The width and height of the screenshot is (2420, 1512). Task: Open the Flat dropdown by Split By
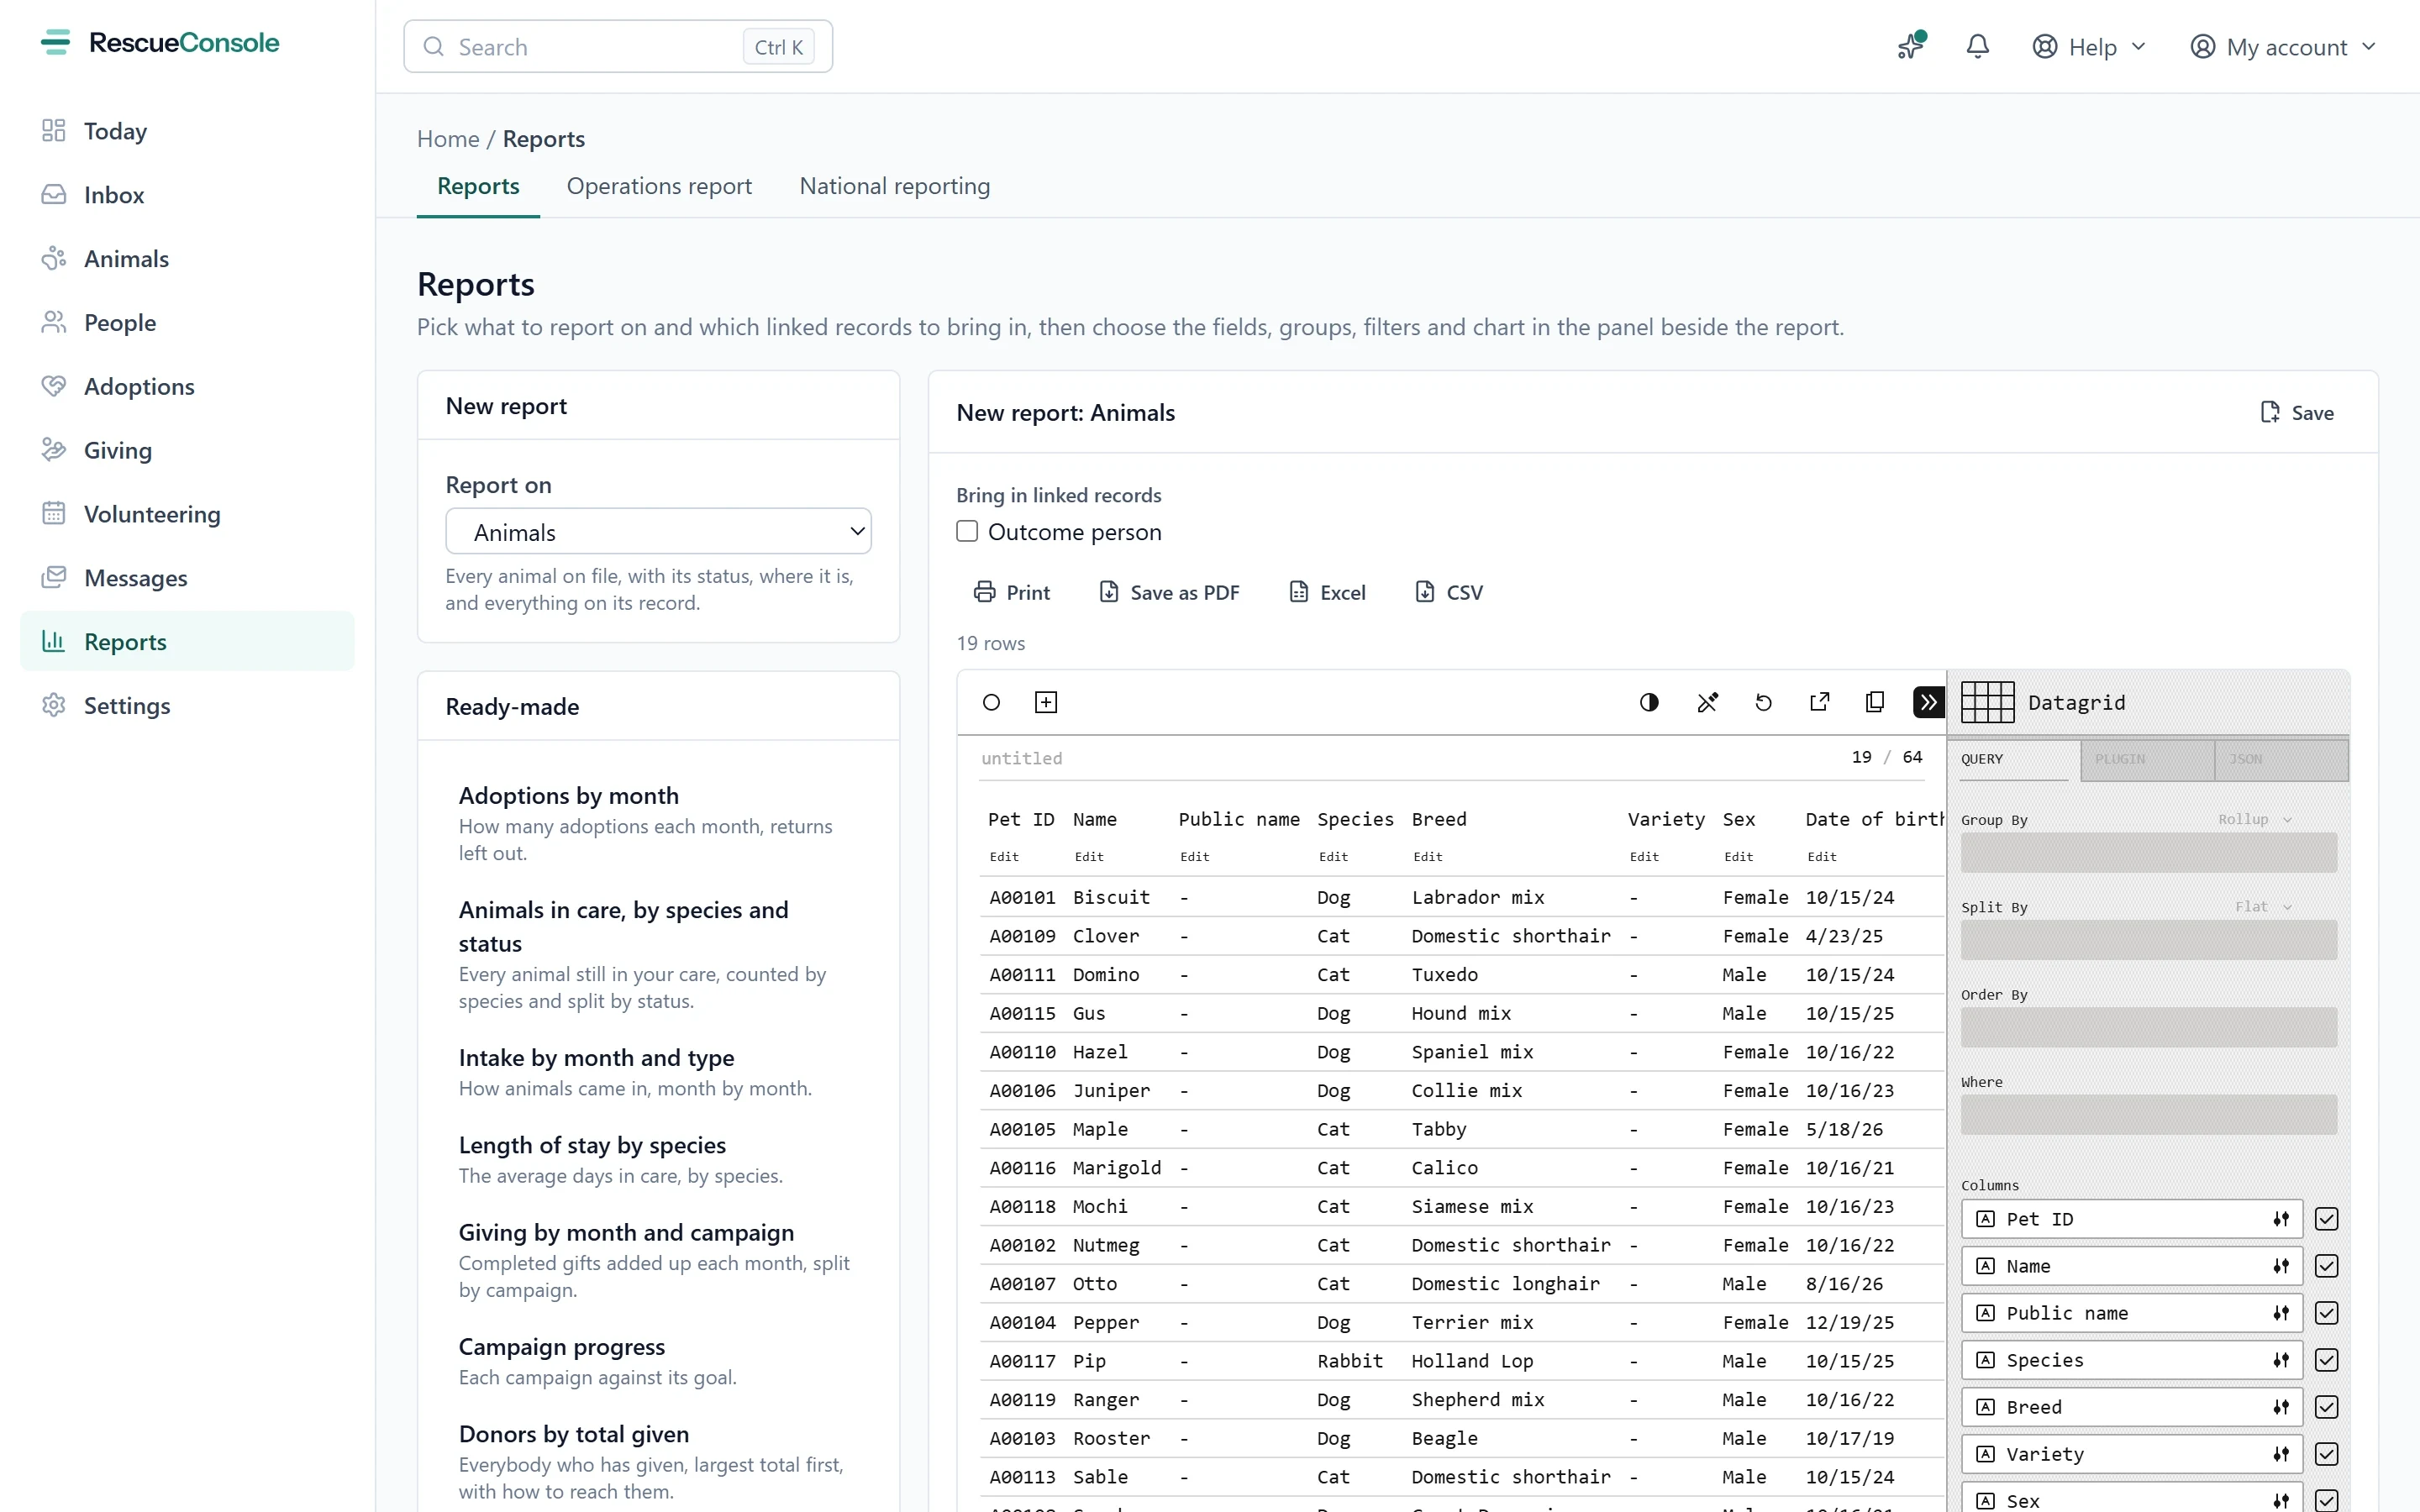[x=2264, y=906]
